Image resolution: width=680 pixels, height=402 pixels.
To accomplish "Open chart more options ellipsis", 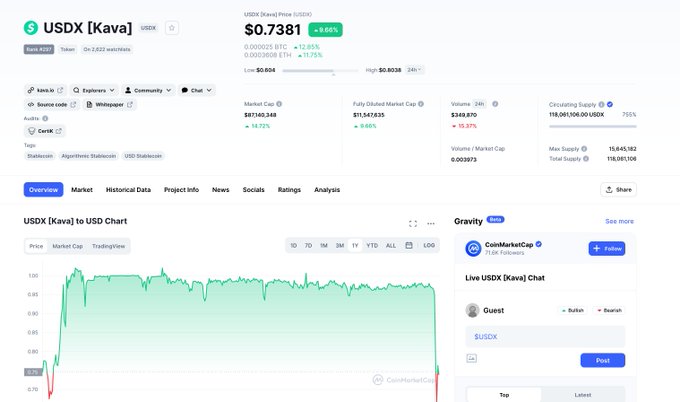I will (x=431, y=224).
